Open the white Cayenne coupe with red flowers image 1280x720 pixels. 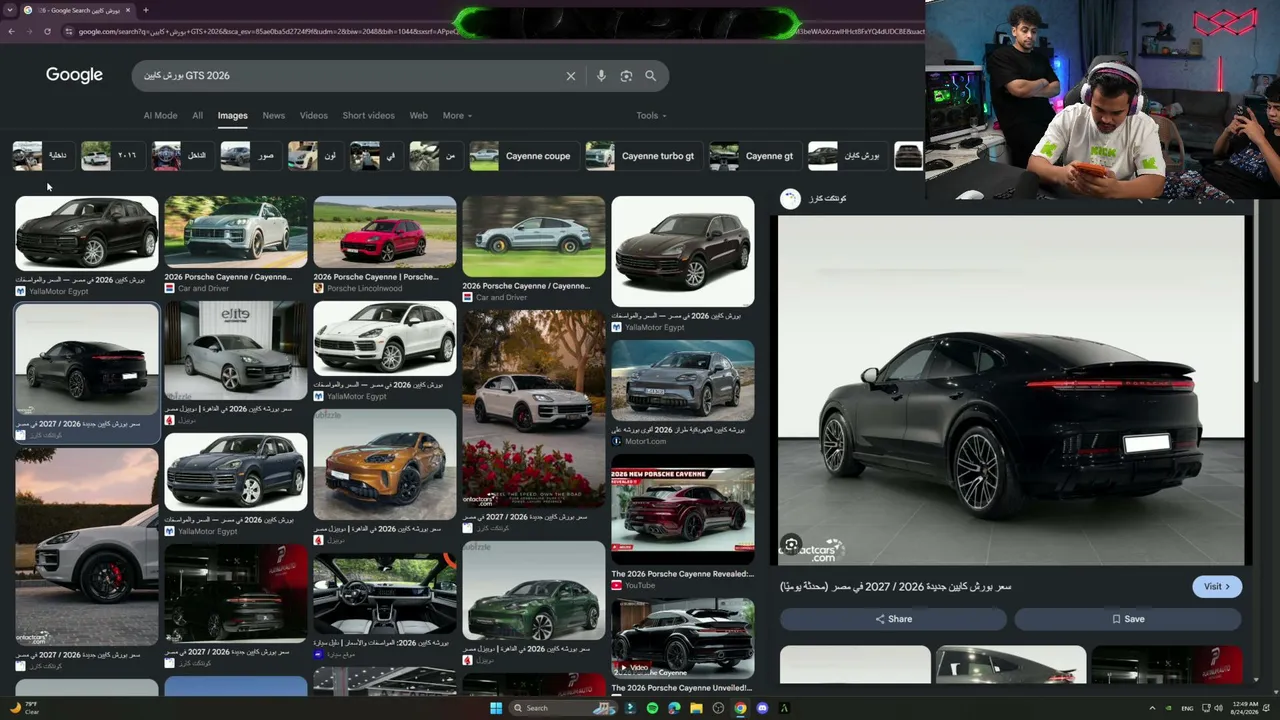click(x=534, y=409)
